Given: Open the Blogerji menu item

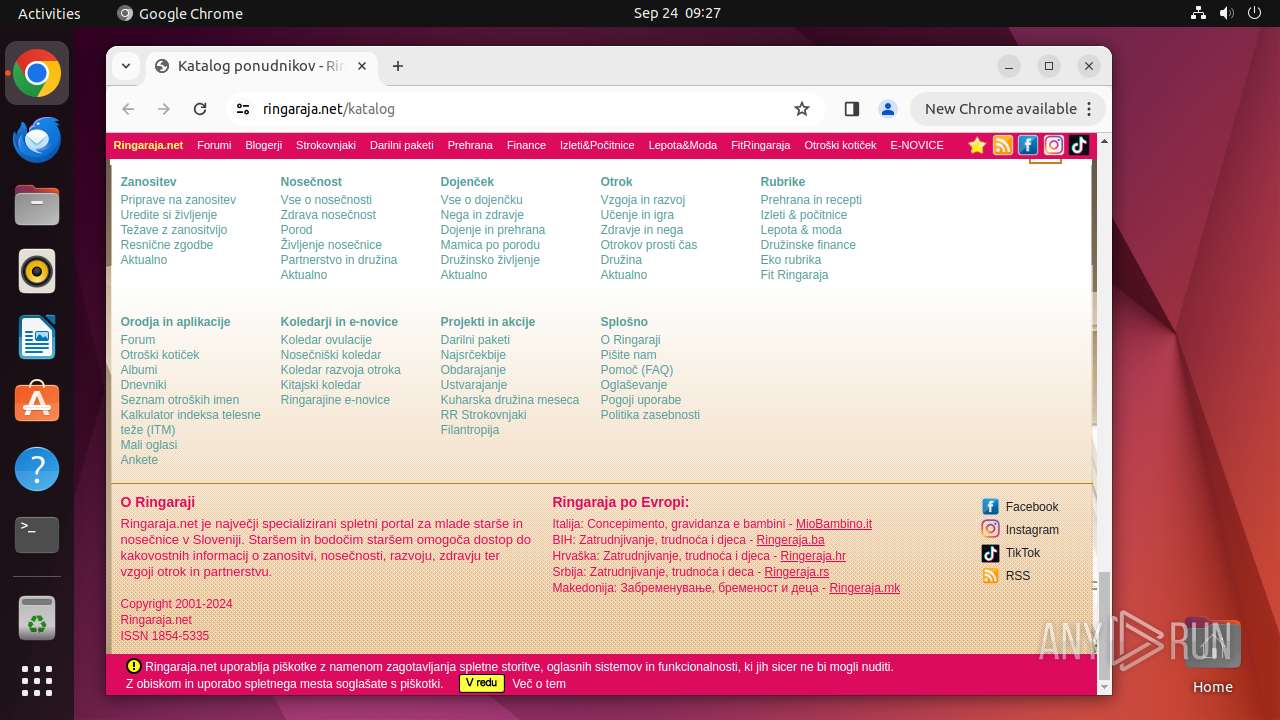Looking at the screenshot, I should click(264, 145).
